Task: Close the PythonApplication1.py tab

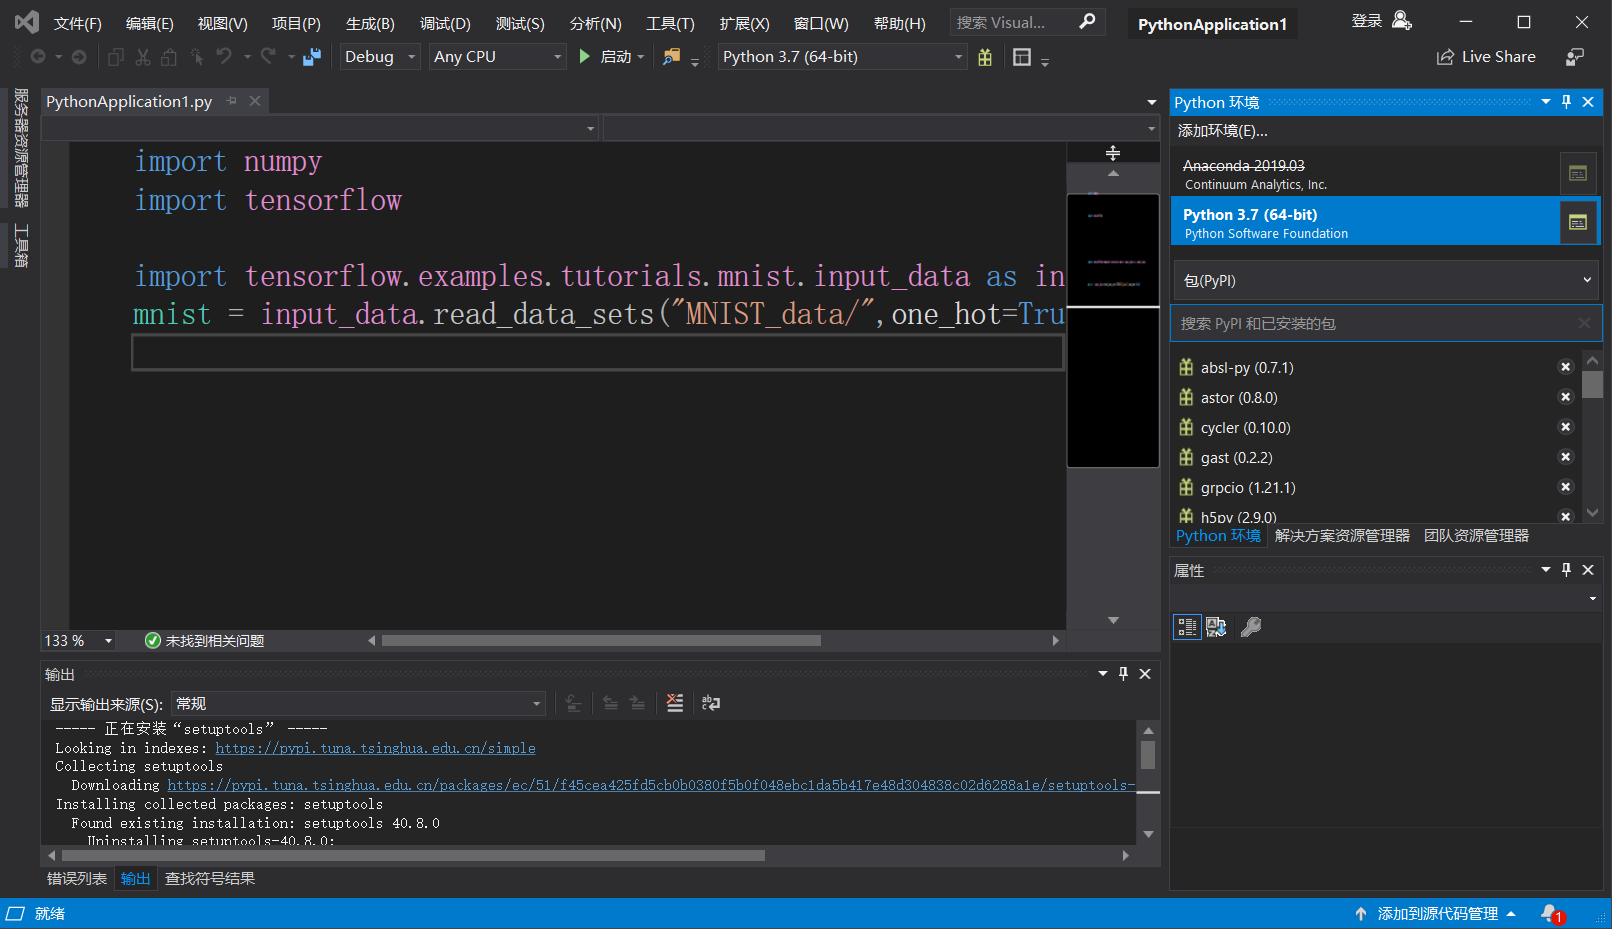Action: [255, 101]
